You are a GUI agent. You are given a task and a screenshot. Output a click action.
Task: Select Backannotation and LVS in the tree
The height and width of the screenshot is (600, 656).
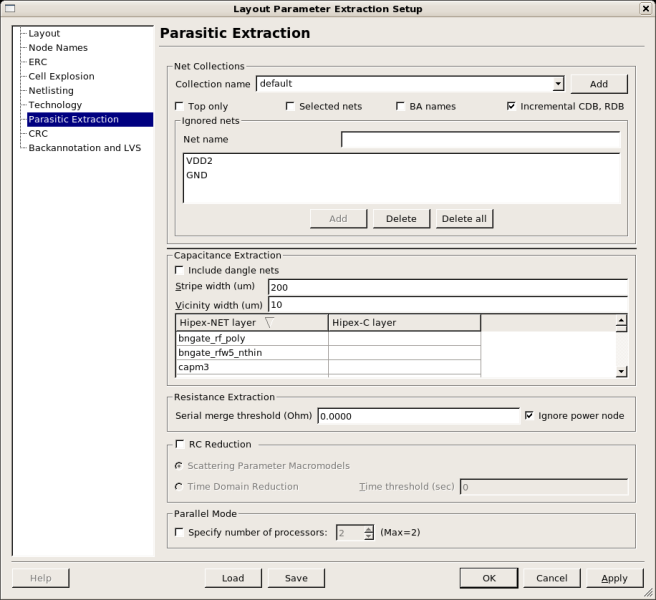84,148
